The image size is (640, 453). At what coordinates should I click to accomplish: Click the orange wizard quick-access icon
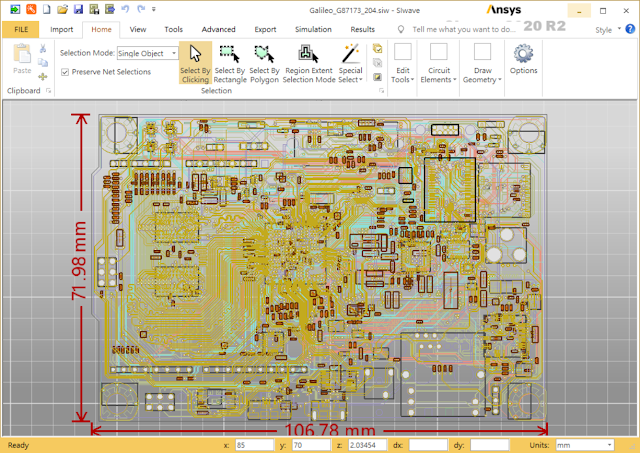click(31, 9)
